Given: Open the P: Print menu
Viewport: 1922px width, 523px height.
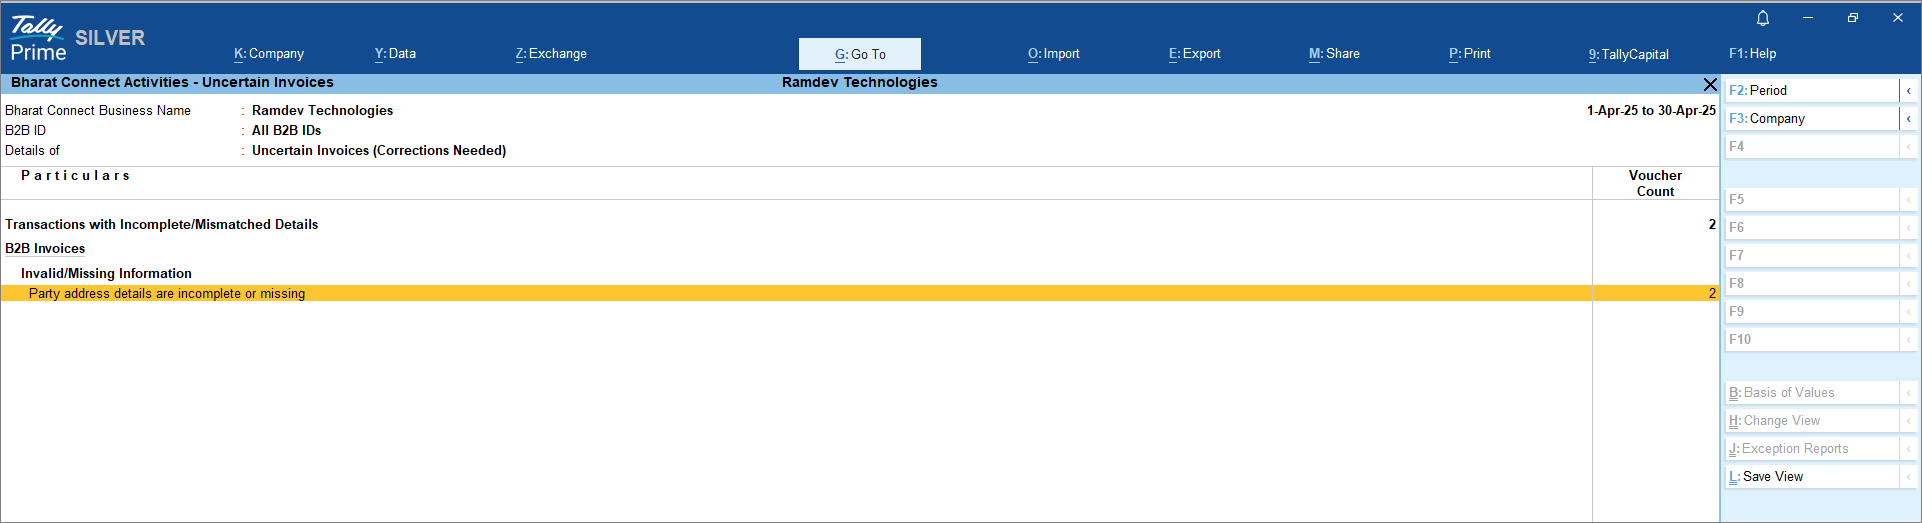Looking at the screenshot, I should point(1469,54).
